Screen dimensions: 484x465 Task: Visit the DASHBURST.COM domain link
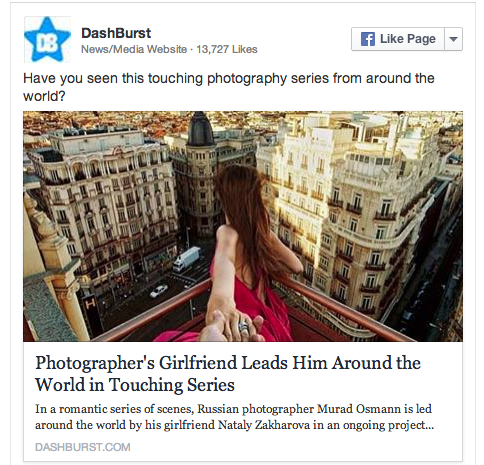83,447
